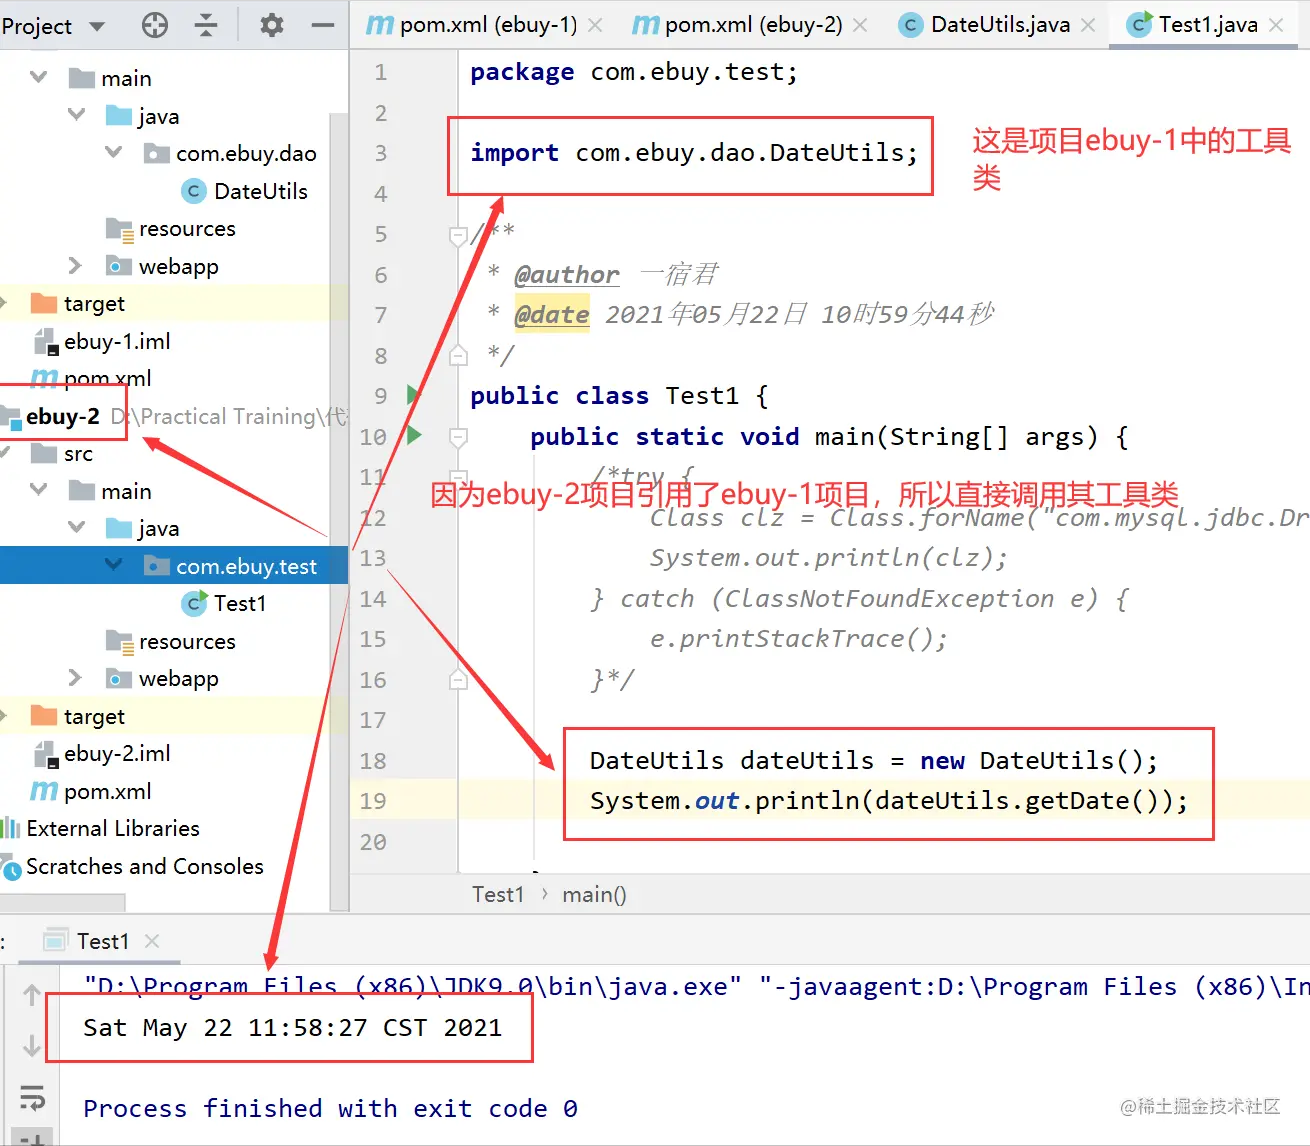Collapse the first main folder in ebuy-1
The height and width of the screenshot is (1146, 1310).
(39, 77)
